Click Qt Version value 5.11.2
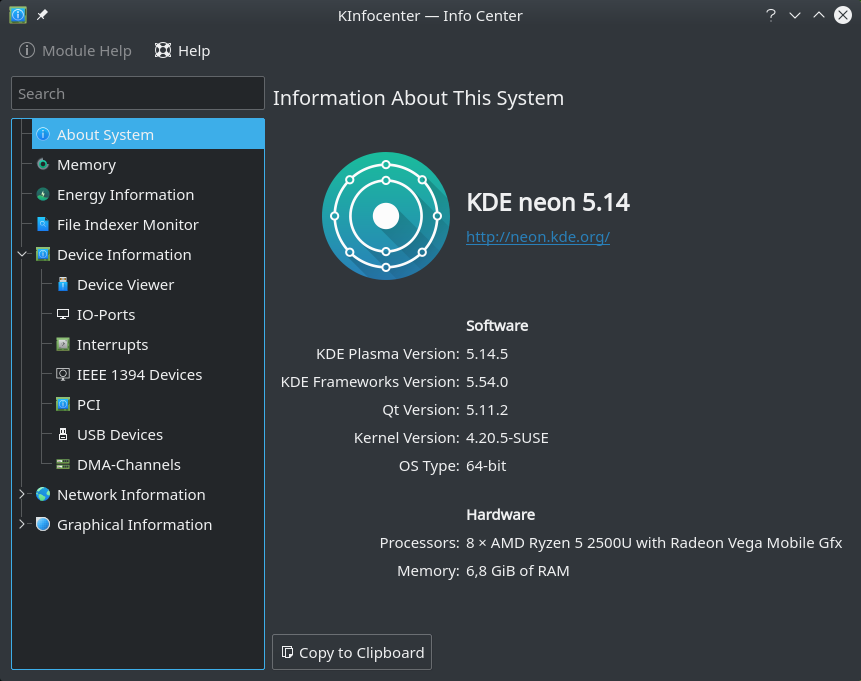 pos(487,410)
